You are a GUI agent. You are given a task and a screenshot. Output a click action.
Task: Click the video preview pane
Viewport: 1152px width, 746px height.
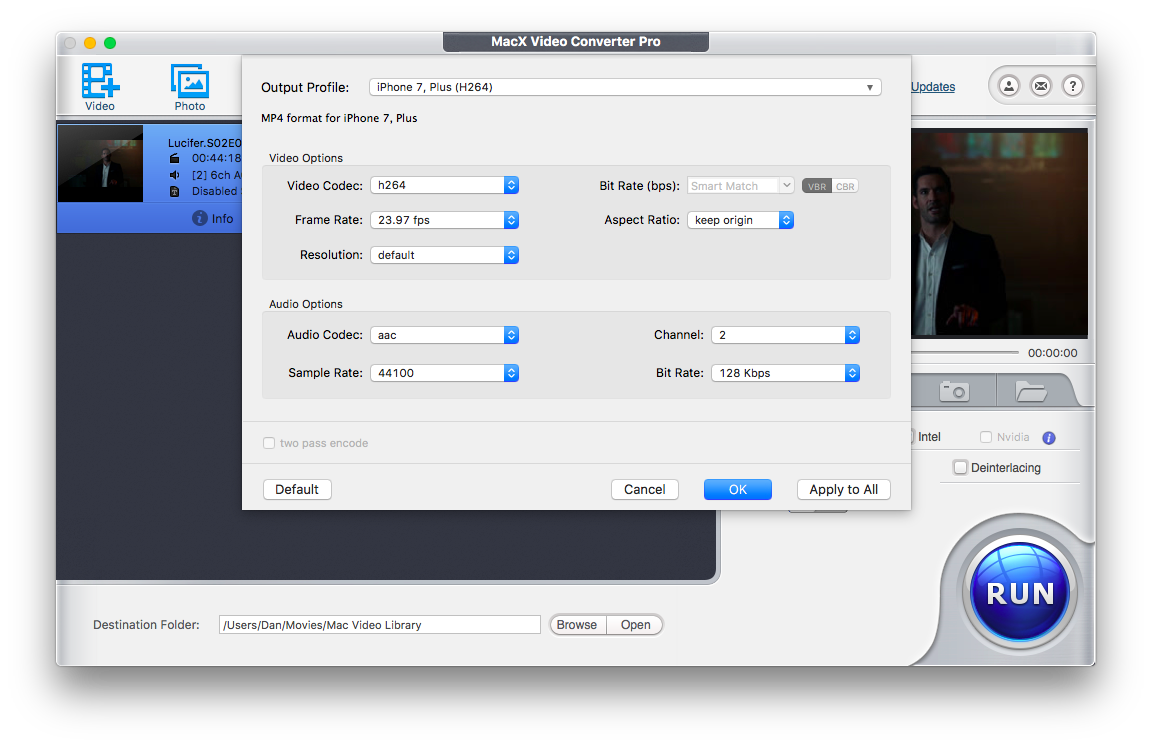tap(999, 234)
